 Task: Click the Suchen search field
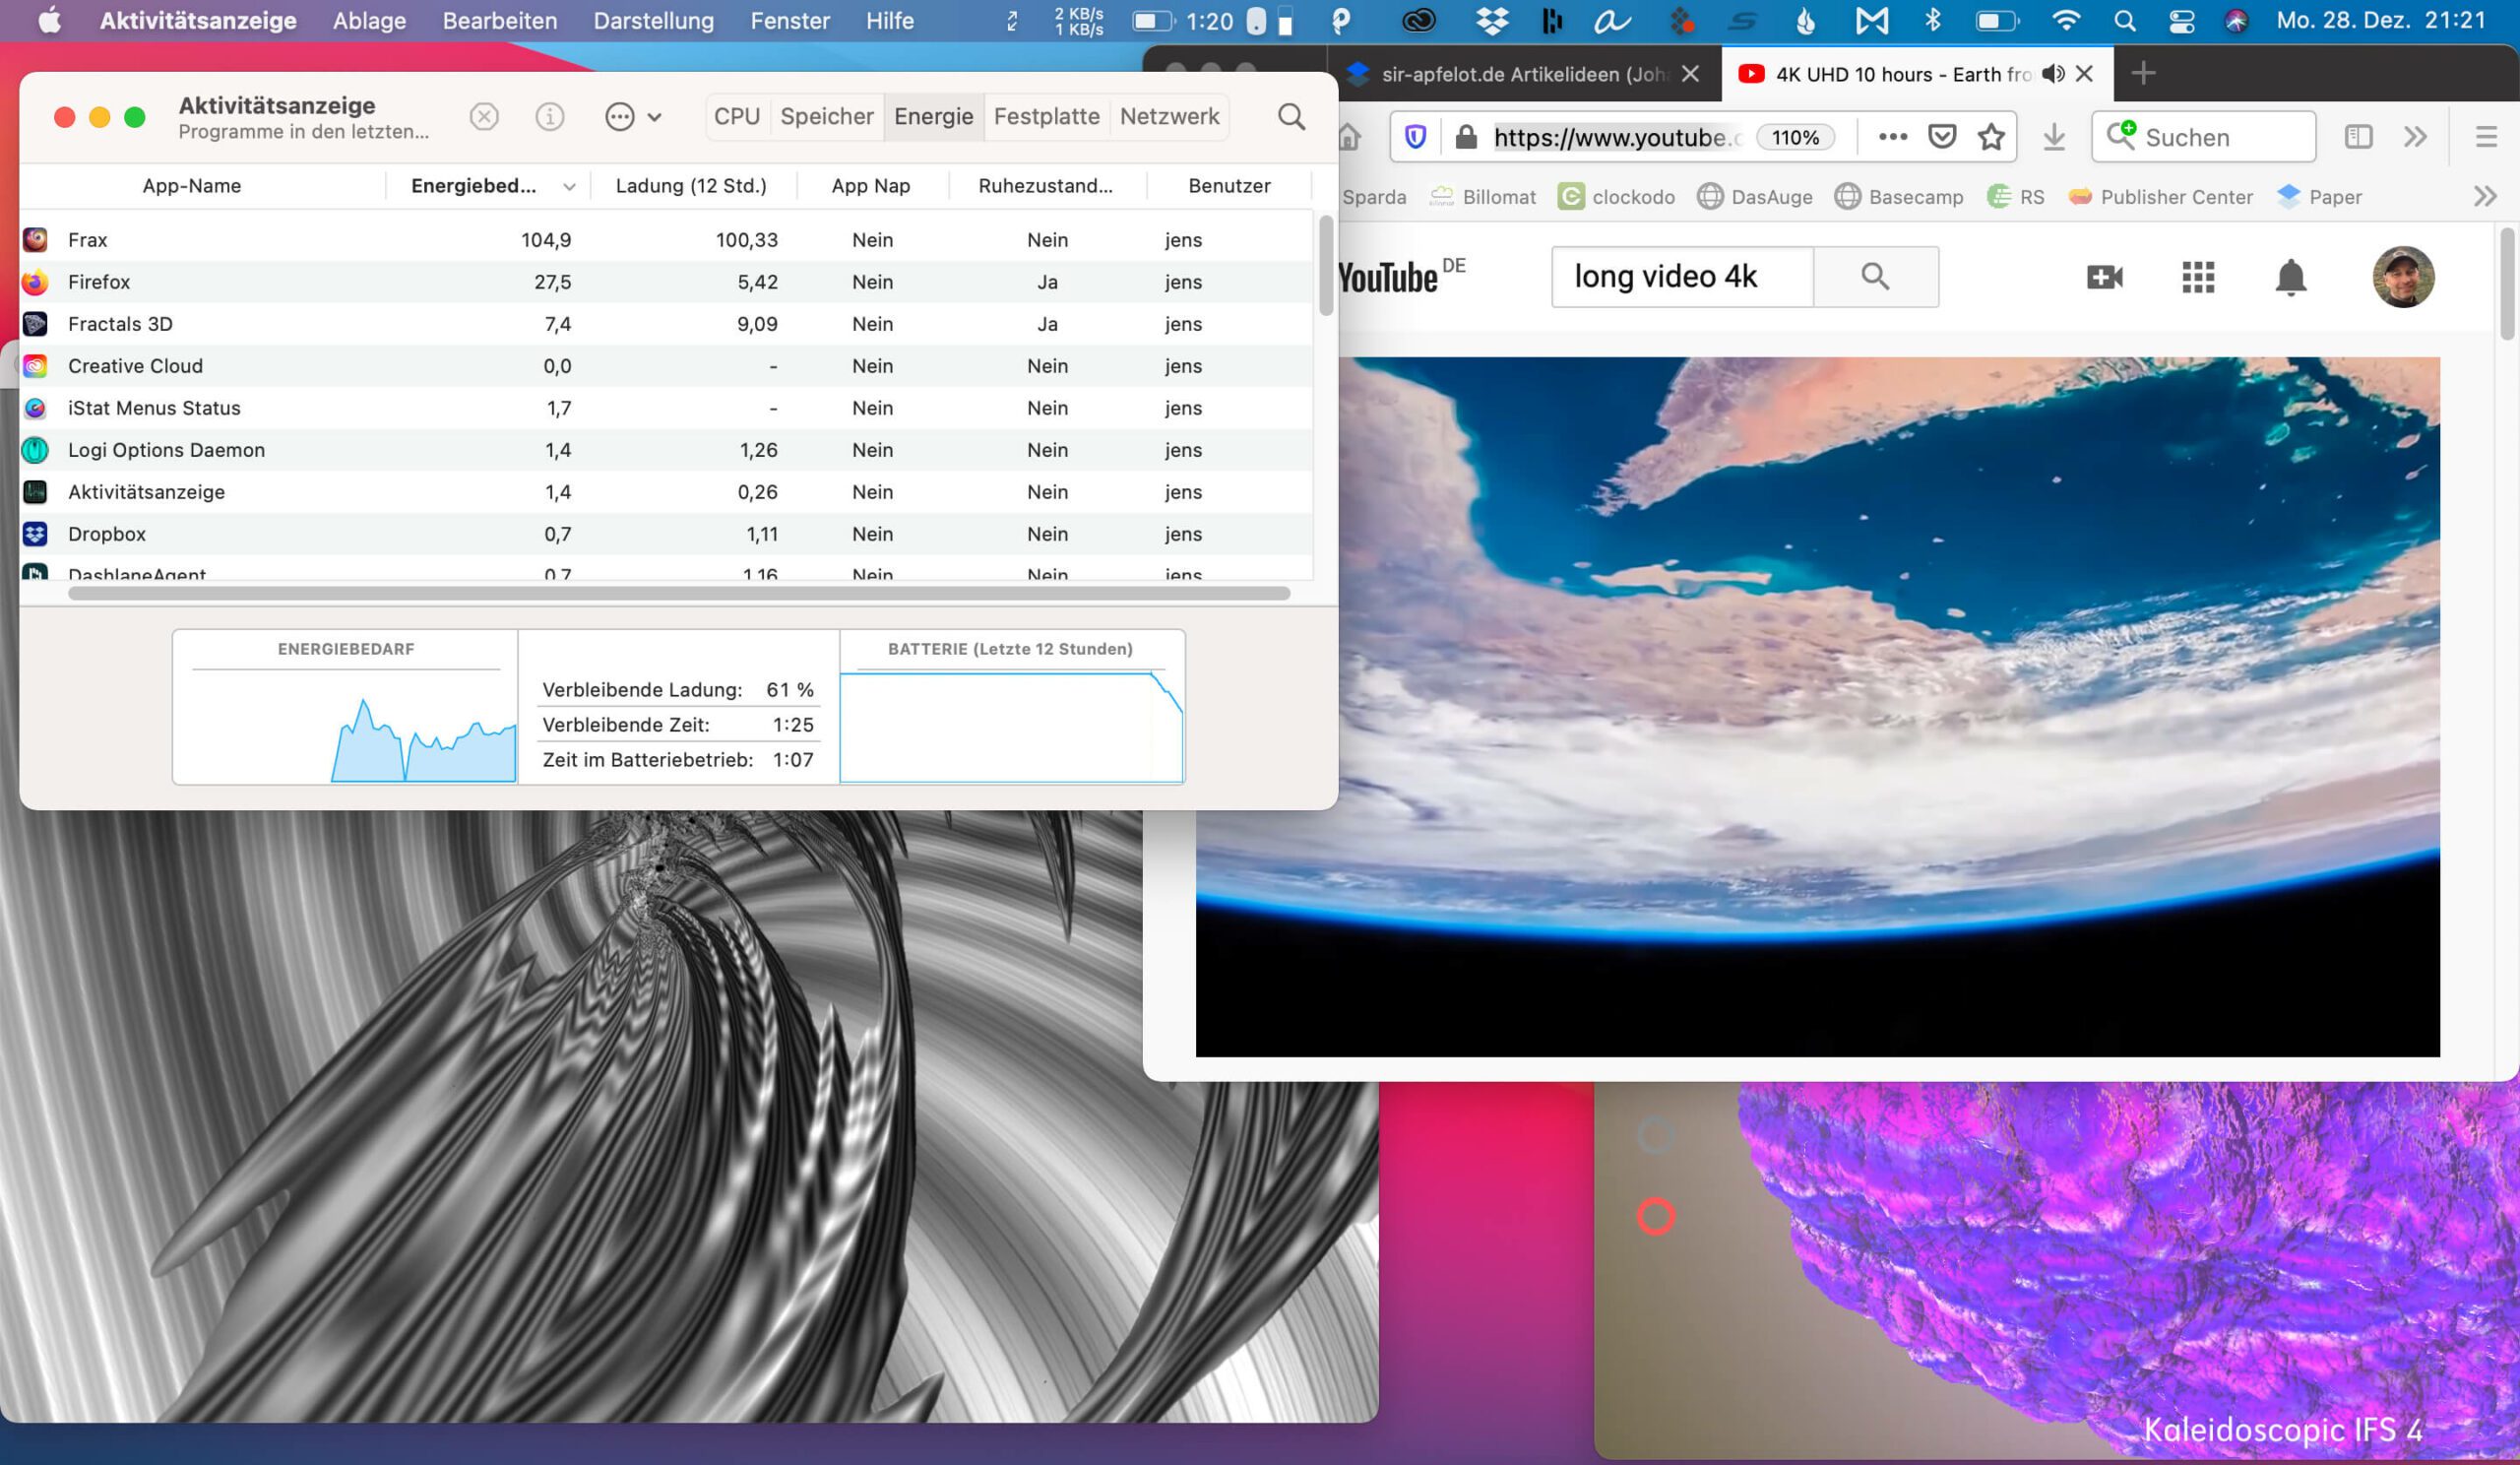tap(2204, 137)
